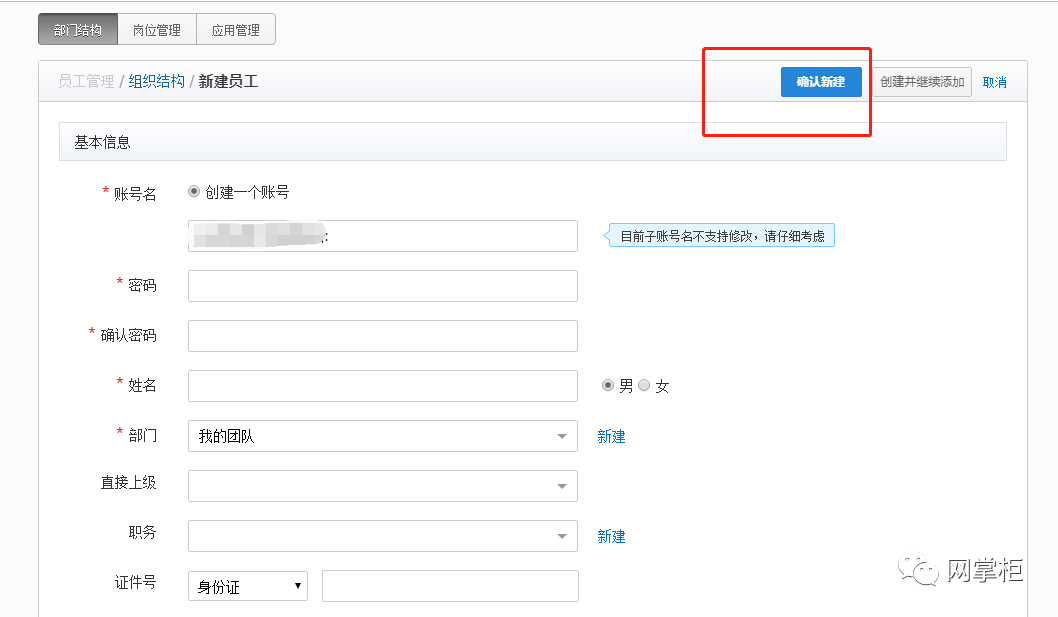This screenshot has height=617, width=1058.
Task: Click 创建并继续添加 button
Action: 922,82
